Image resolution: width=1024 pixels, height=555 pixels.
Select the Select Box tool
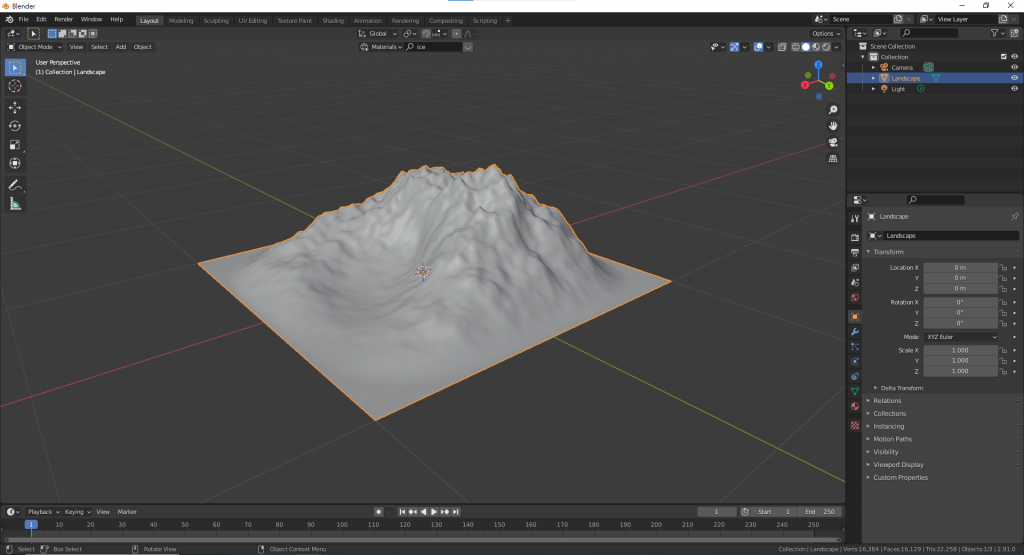pos(15,67)
